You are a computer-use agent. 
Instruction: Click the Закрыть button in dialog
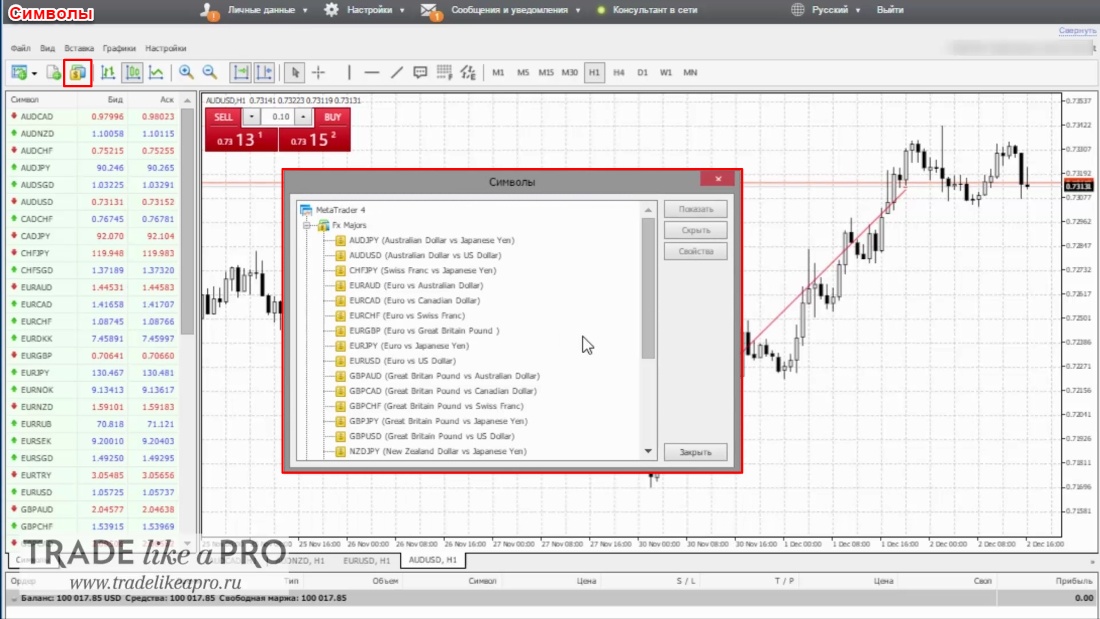(695, 453)
